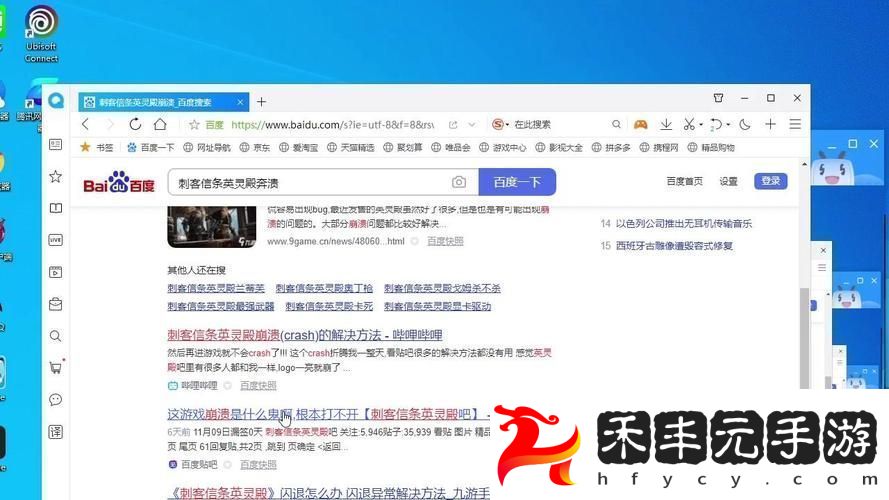
Task: Click the blue 百度一下 search button
Action: pyautogui.click(x=517, y=182)
